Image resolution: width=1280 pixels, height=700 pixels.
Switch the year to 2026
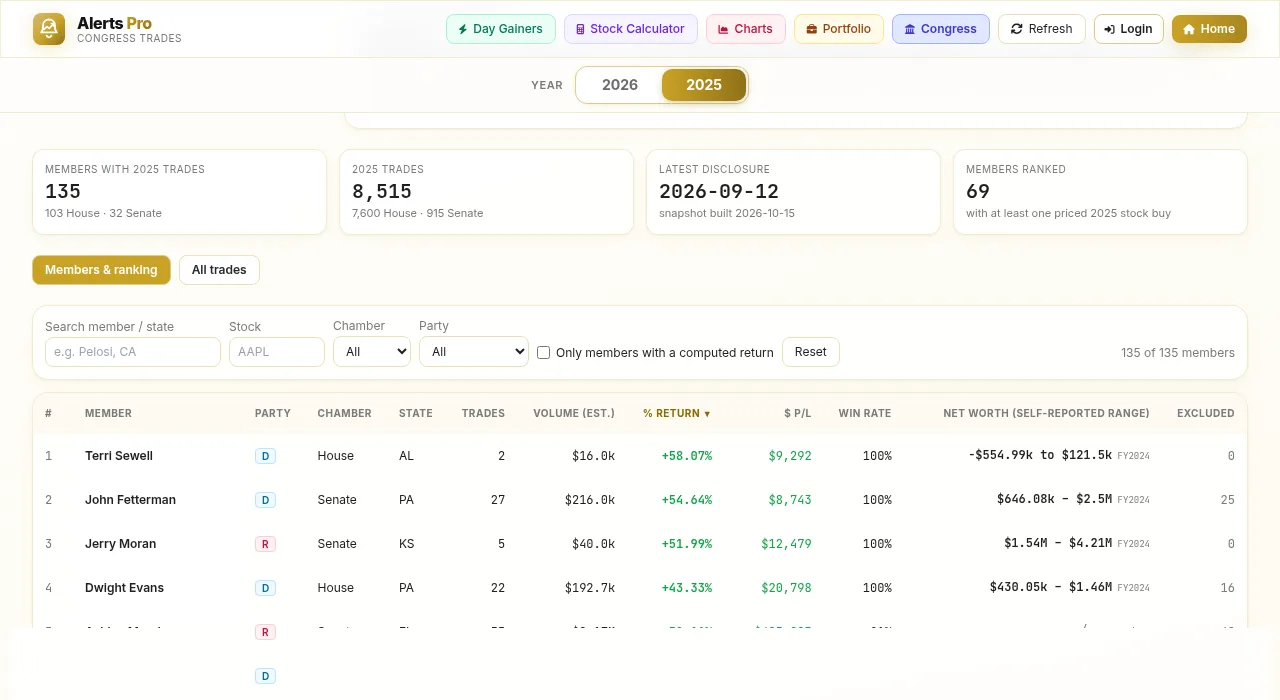620,85
